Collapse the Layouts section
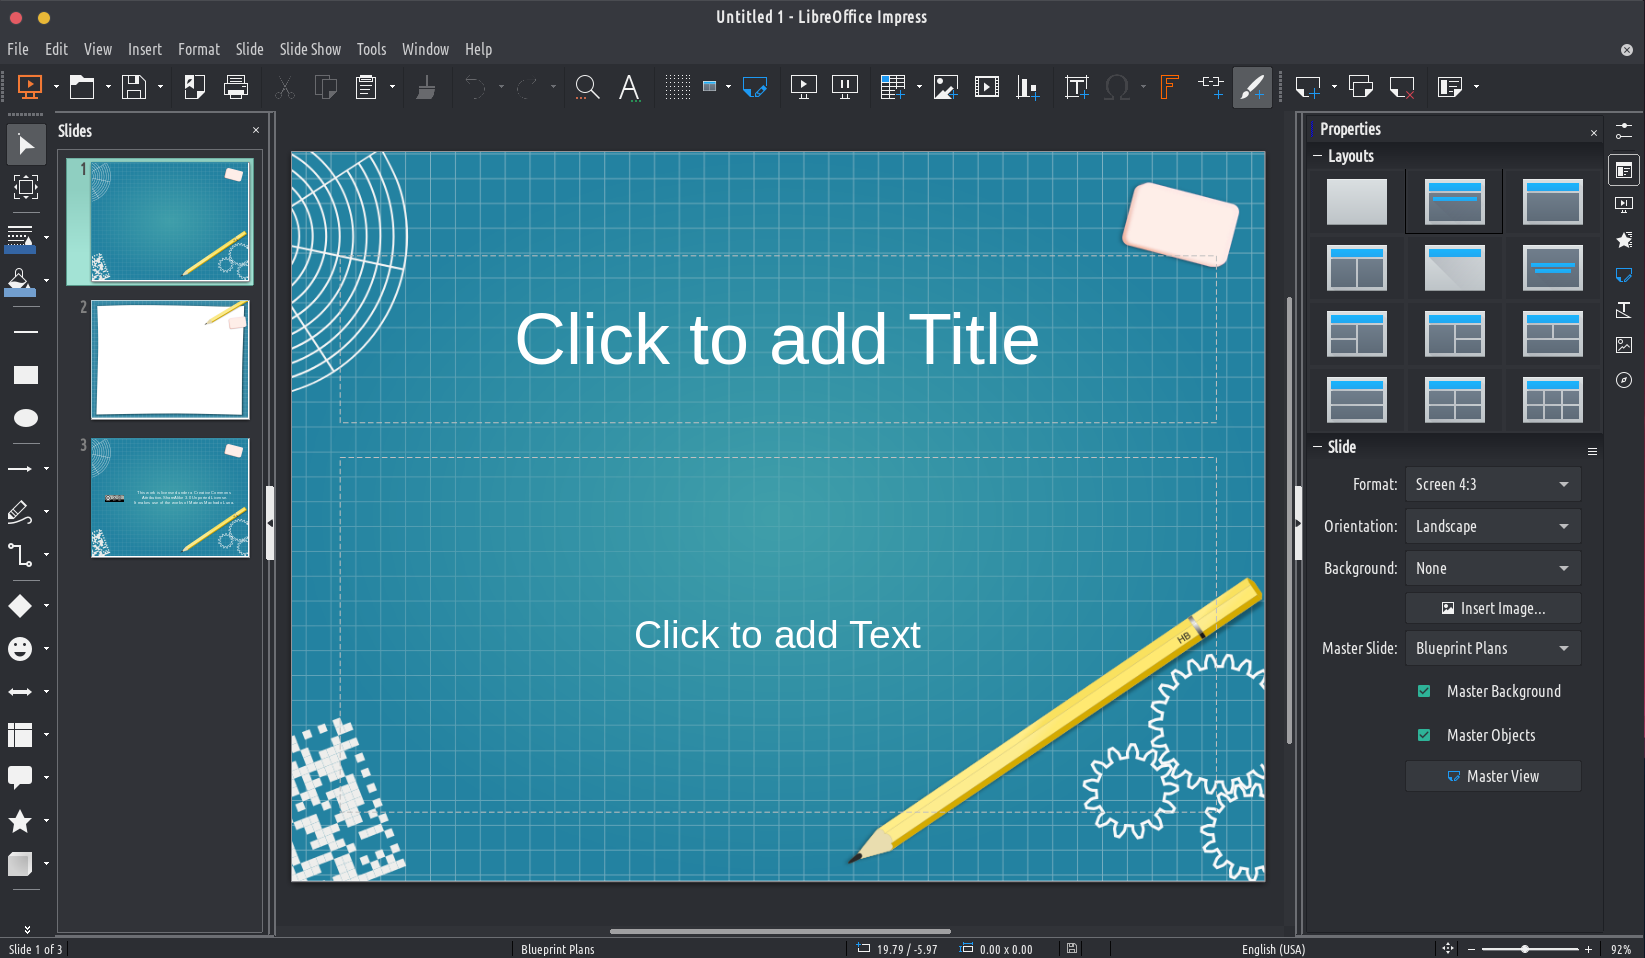The height and width of the screenshot is (958, 1645). point(1318,156)
